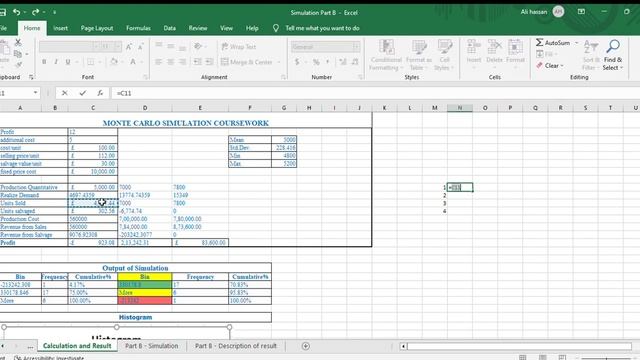Click the yellow Bin header cell
This screenshot has height=360, width=640.
tap(145, 277)
